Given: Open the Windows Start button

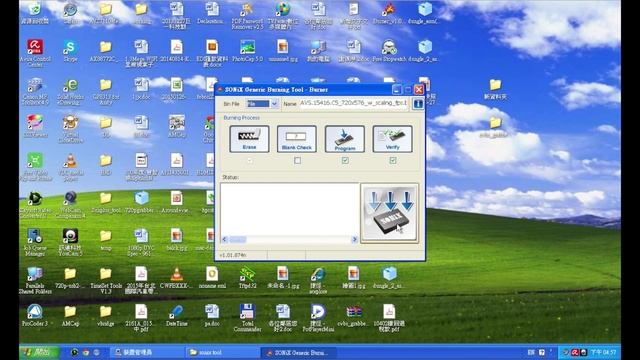Looking at the screenshot, I should pyautogui.click(x=39, y=352).
